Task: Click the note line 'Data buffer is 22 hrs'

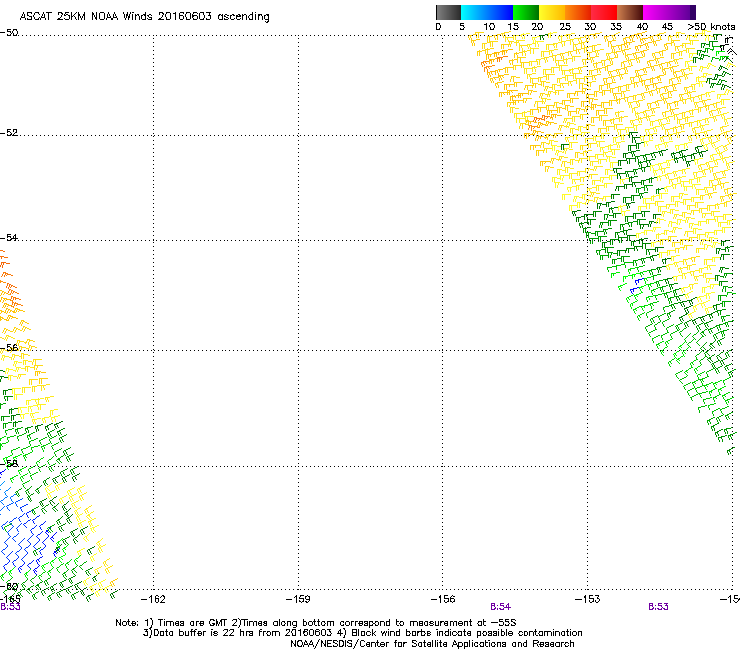Action: (x=362, y=633)
